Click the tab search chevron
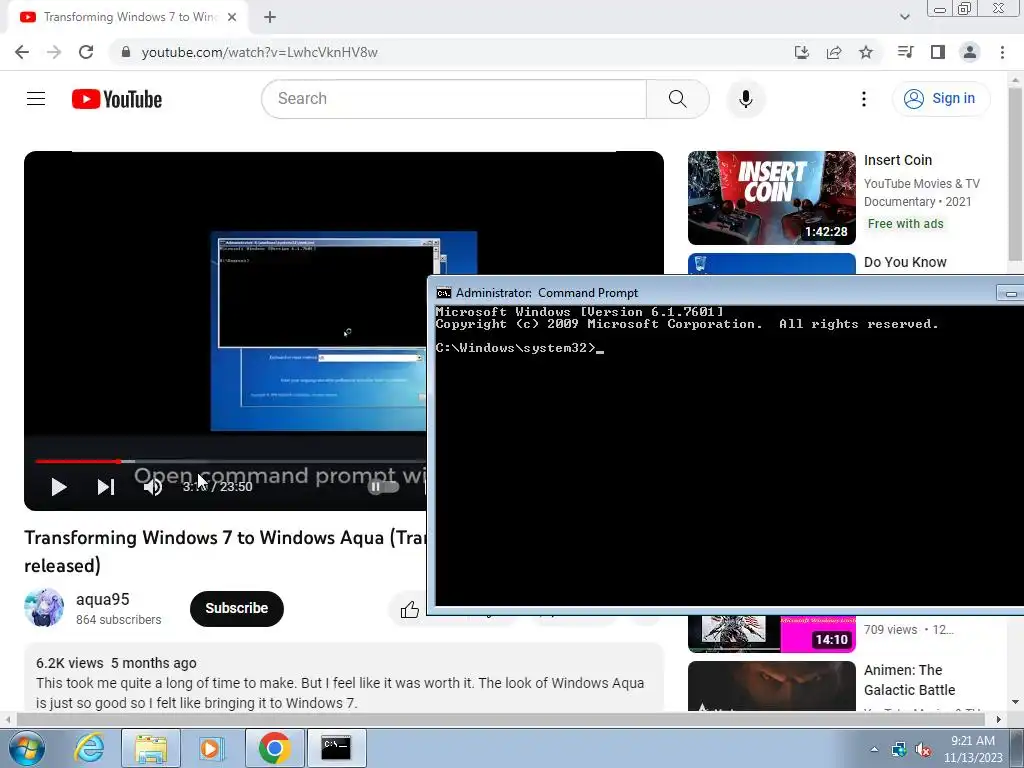This screenshot has width=1024, height=768. pos(904,17)
